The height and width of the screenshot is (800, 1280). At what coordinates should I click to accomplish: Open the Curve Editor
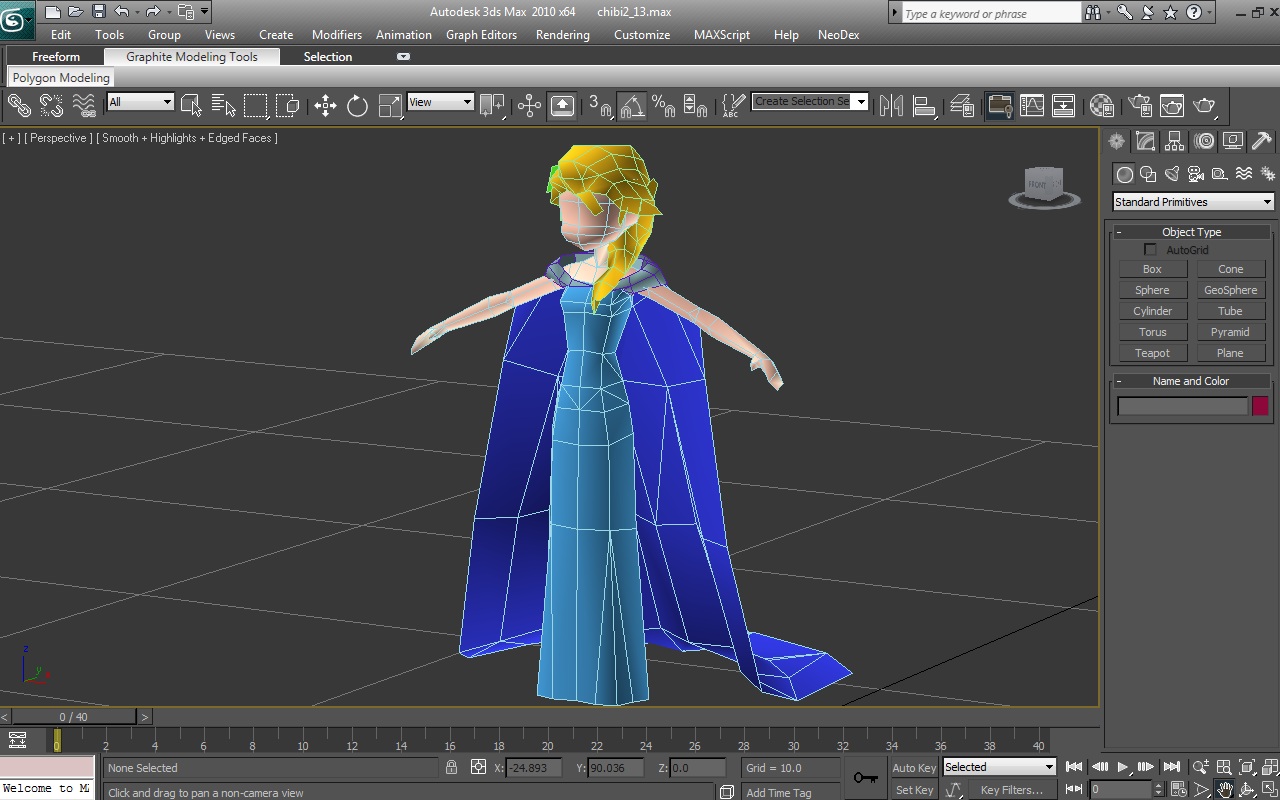[x=1031, y=105]
